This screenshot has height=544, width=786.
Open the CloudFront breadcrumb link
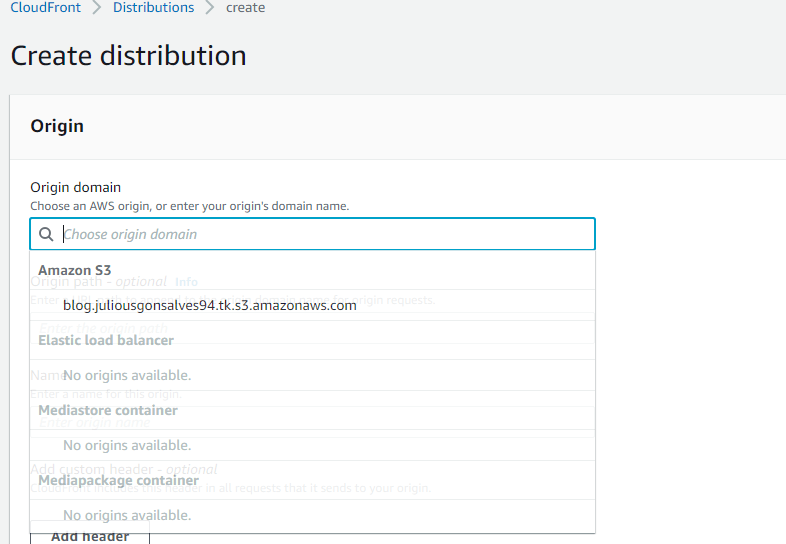(46, 8)
